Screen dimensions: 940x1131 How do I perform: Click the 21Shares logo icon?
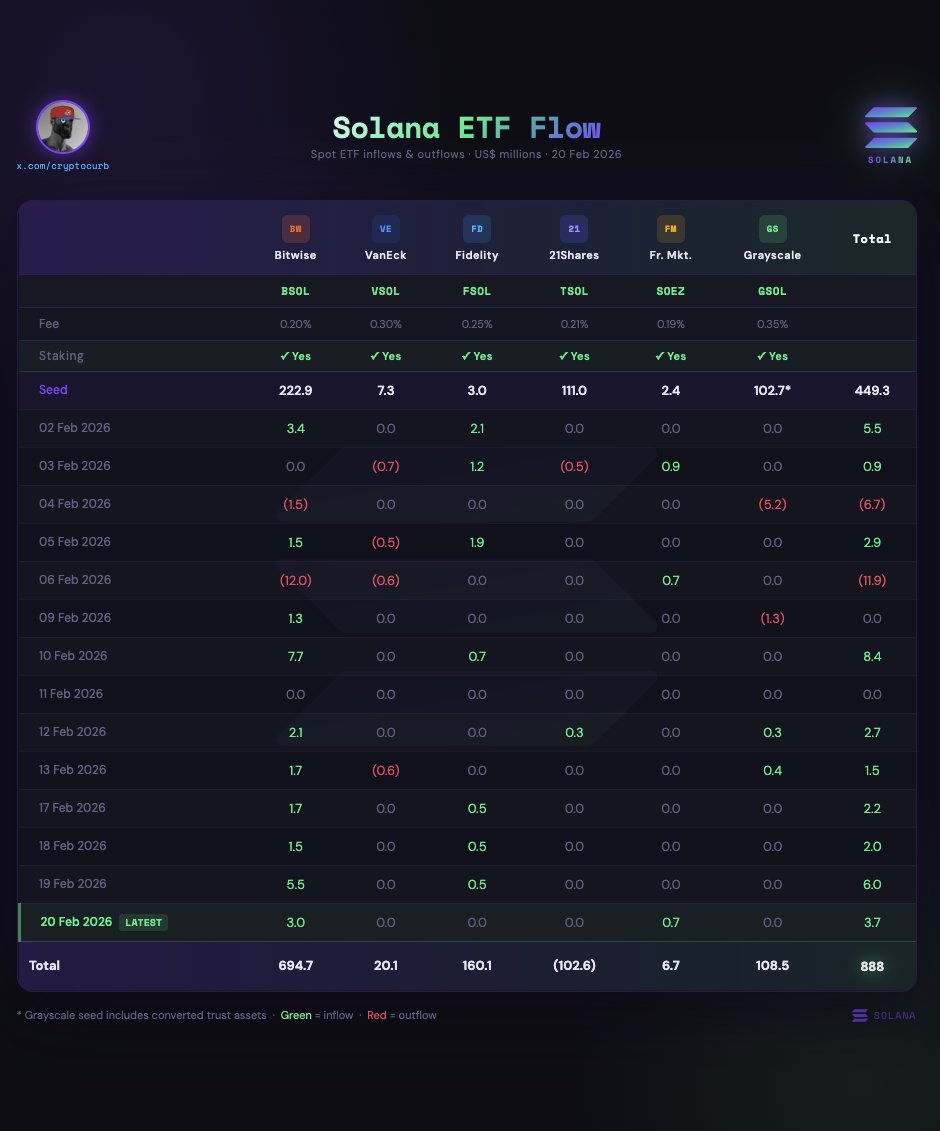(x=574, y=229)
